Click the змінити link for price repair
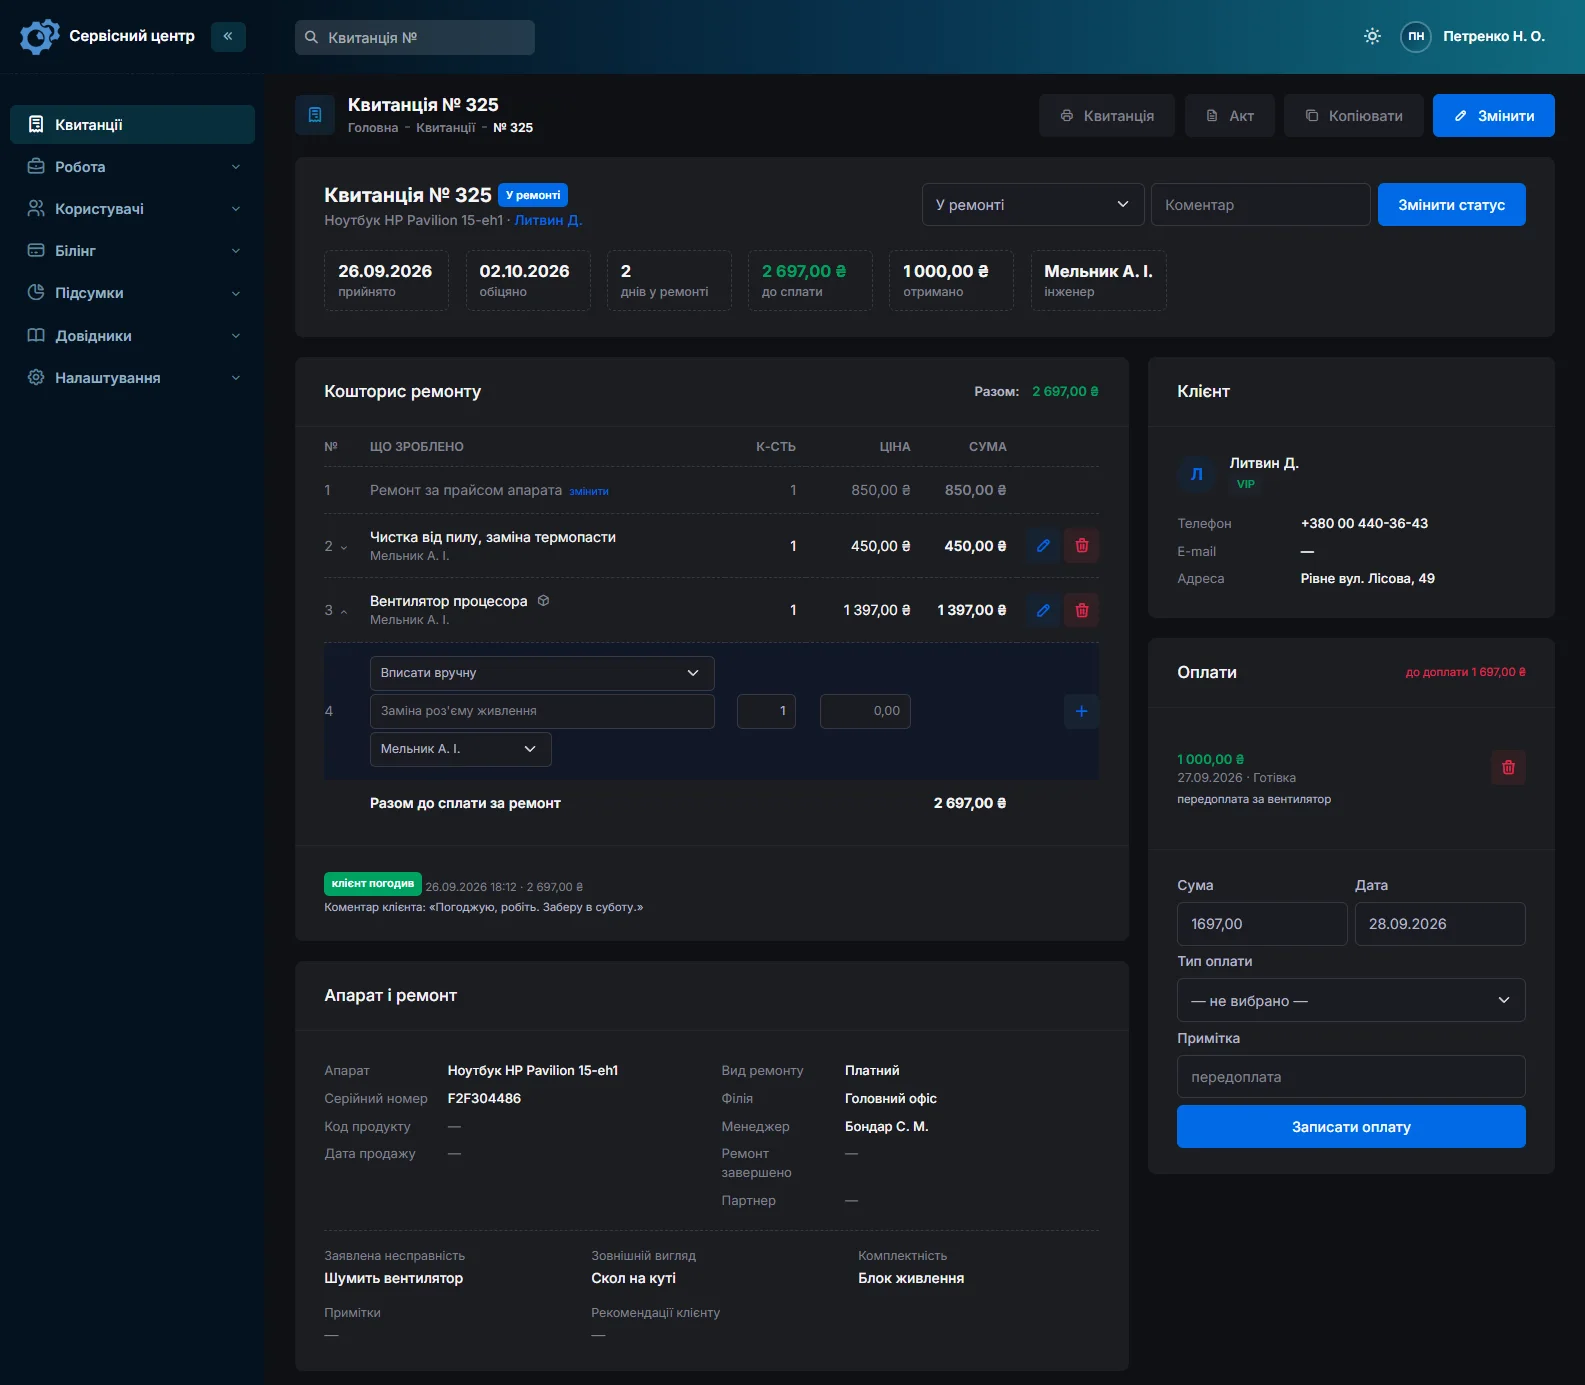Viewport: 1585px width, 1385px height. pyautogui.click(x=589, y=491)
